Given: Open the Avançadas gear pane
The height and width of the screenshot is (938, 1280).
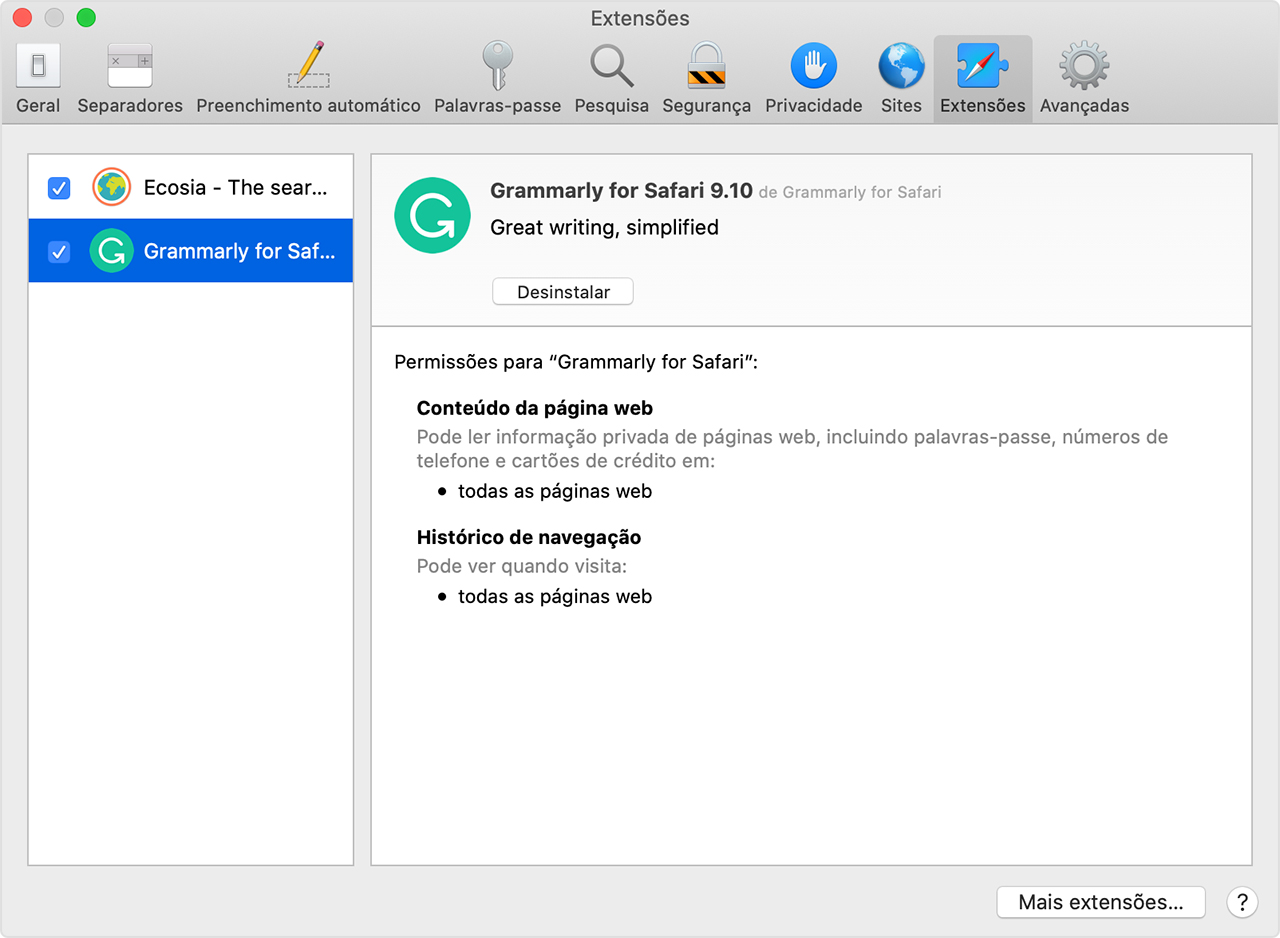Looking at the screenshot, I should [1084, 79].
